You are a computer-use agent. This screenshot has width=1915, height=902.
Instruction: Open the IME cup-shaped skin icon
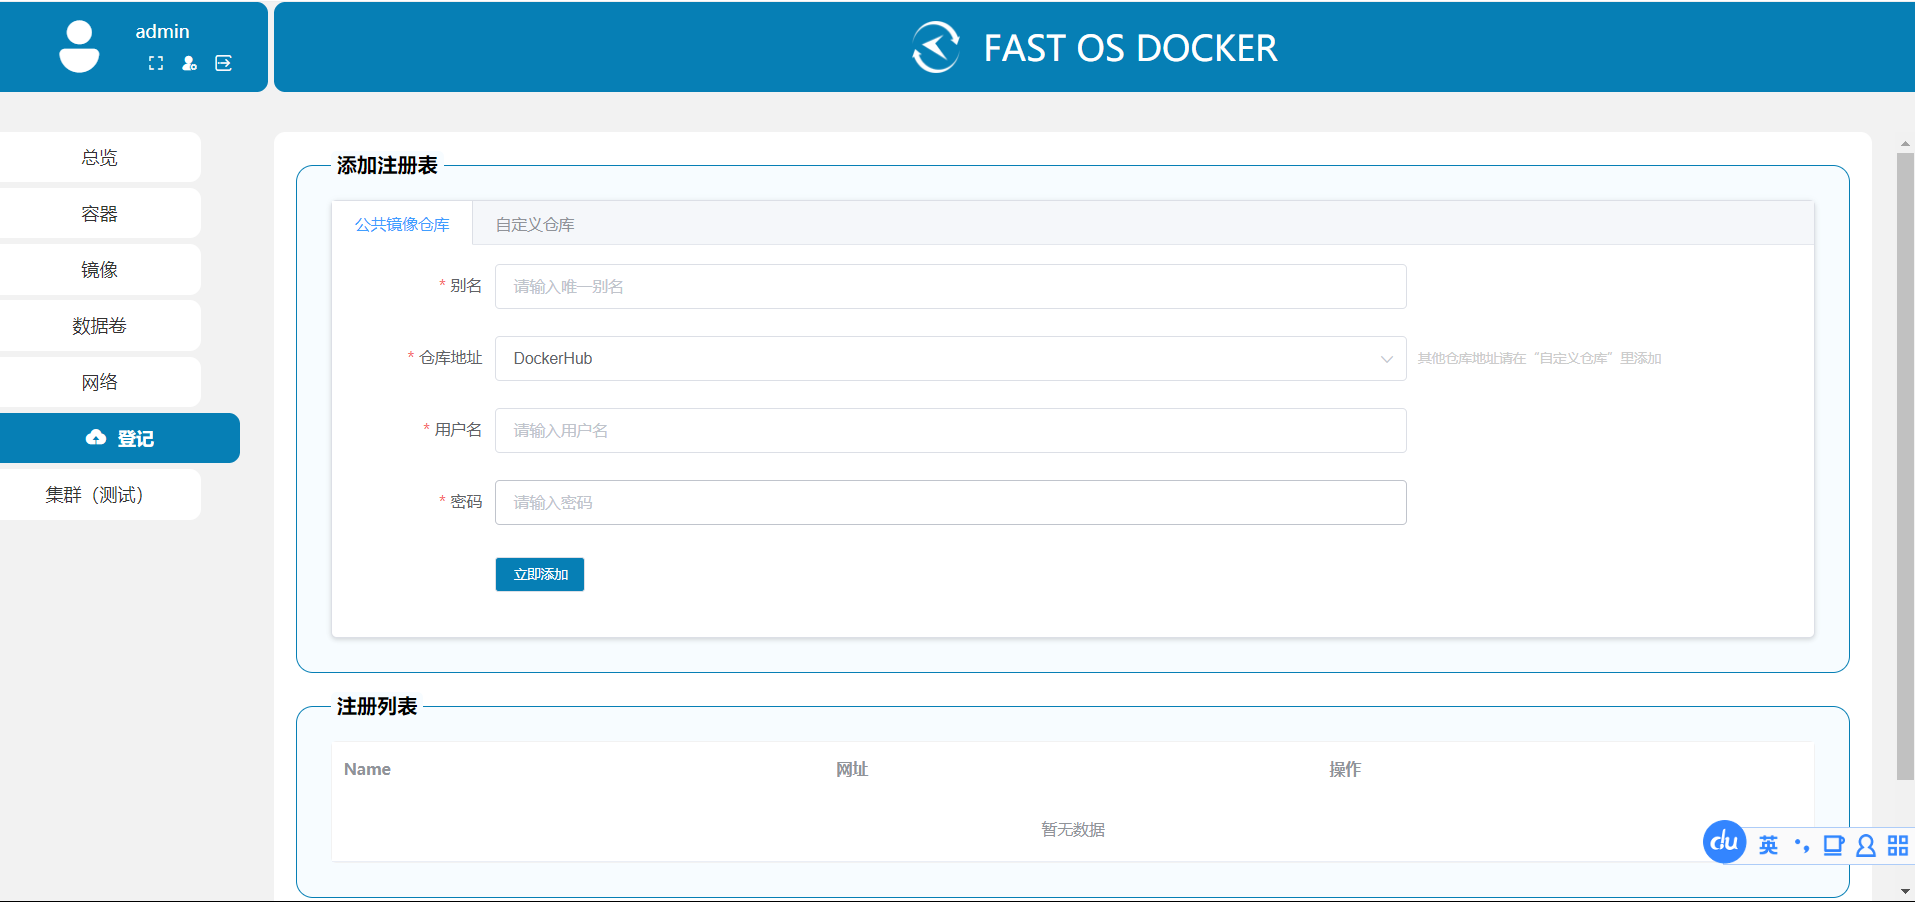point(1833,846)
